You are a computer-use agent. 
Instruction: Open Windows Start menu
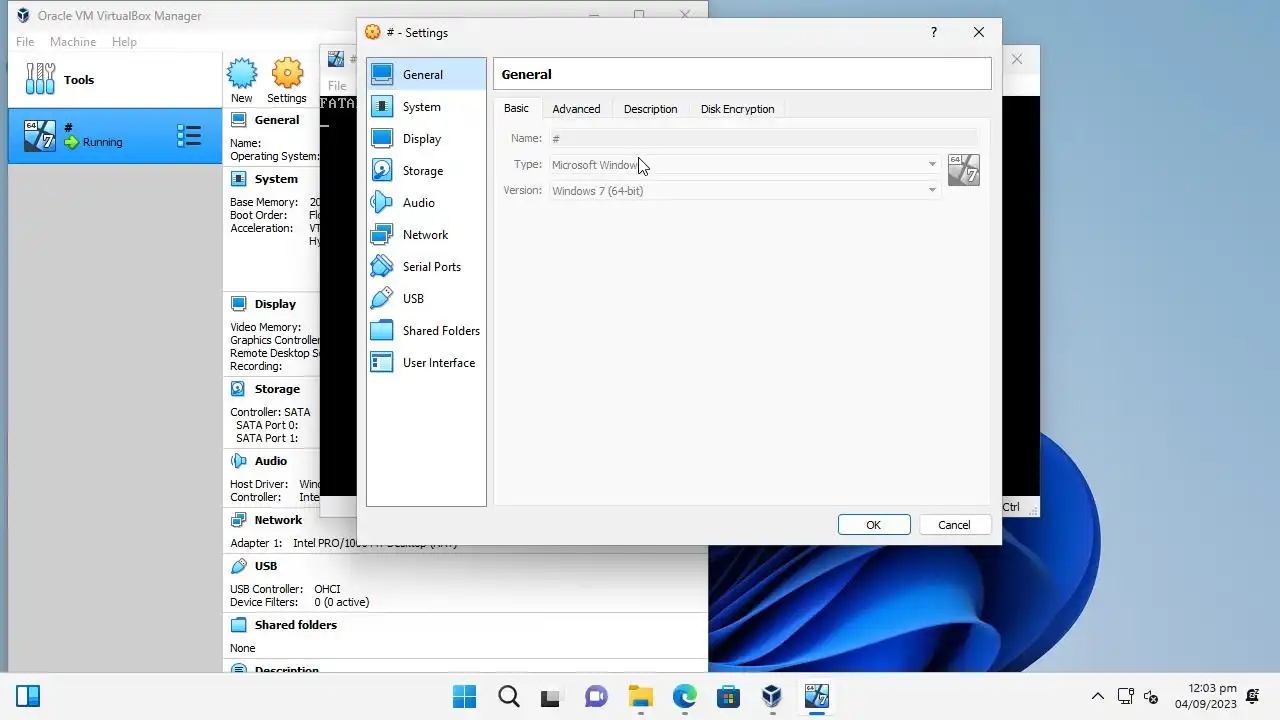pos(465,696)
